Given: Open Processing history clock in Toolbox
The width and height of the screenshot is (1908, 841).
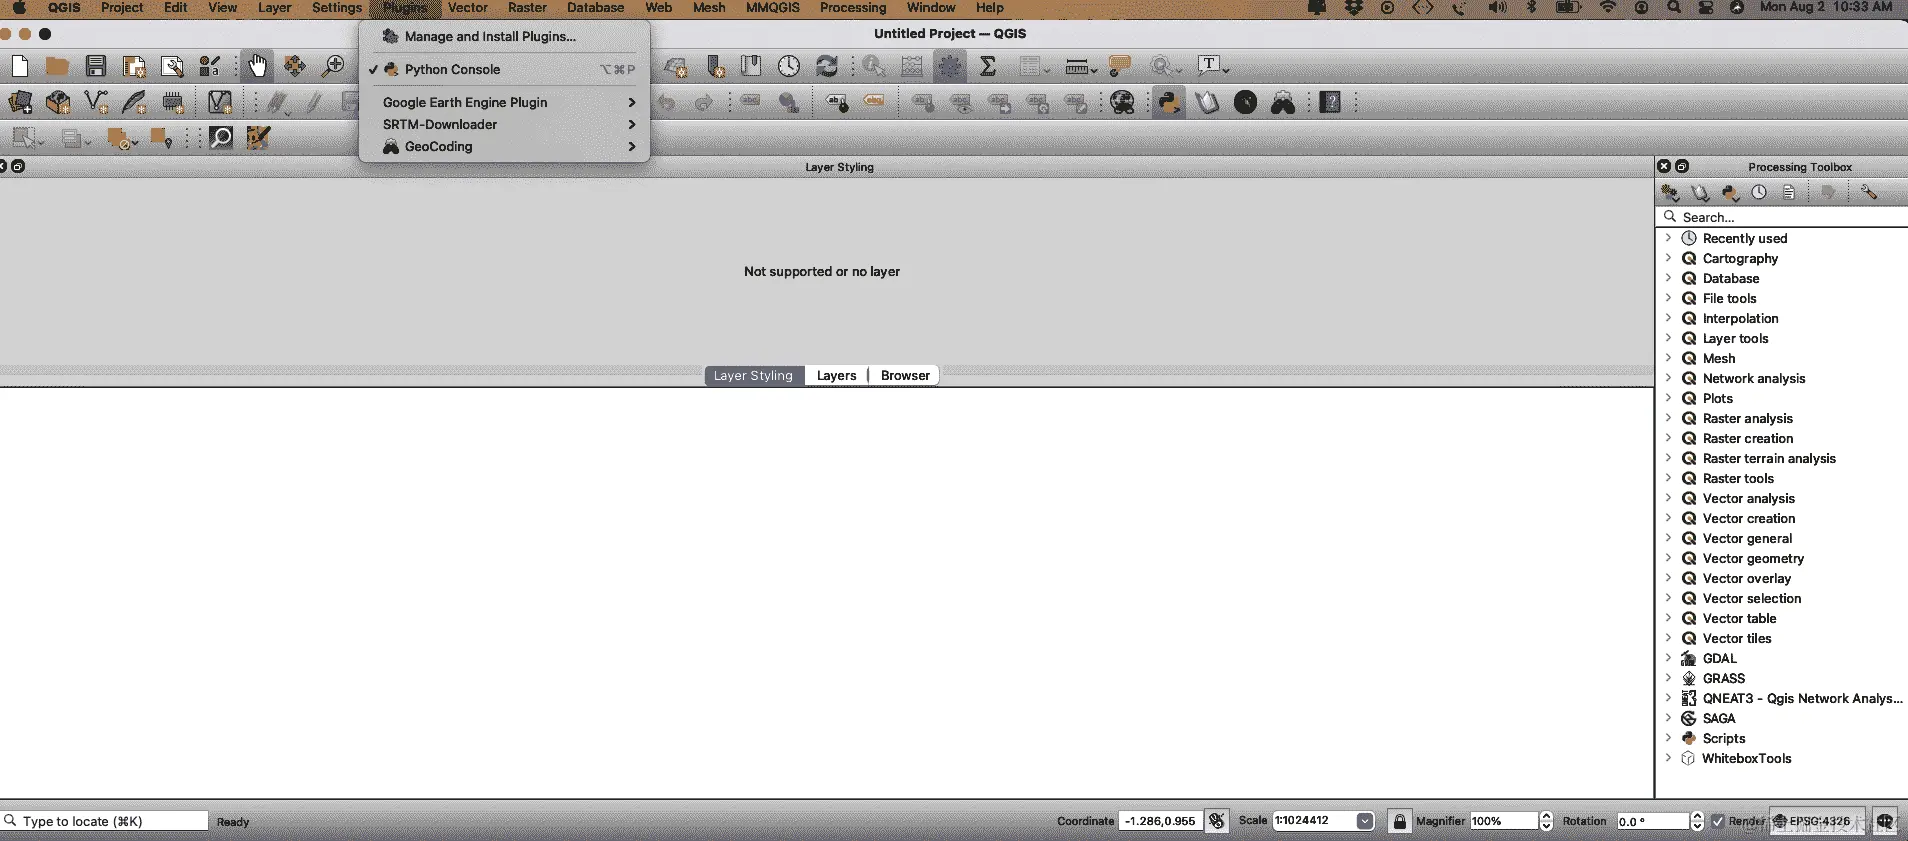Looking at the screenshot, I should coord(1759,192).
